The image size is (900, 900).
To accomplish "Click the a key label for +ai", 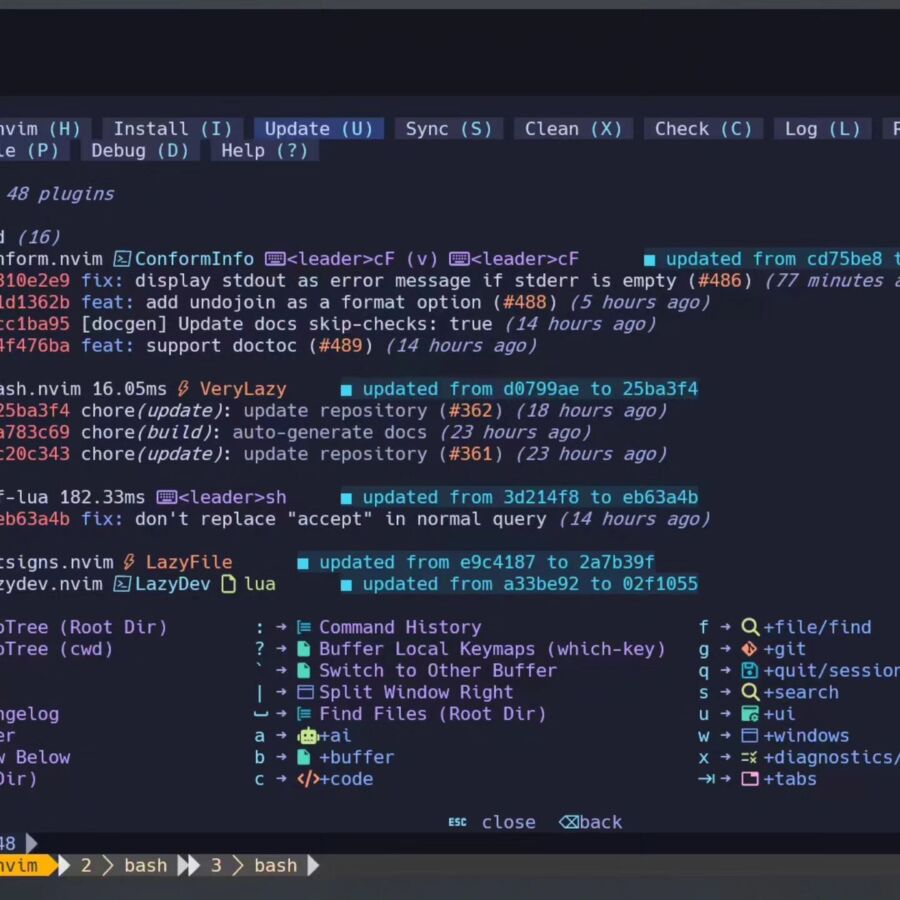I will coord(259,736).
